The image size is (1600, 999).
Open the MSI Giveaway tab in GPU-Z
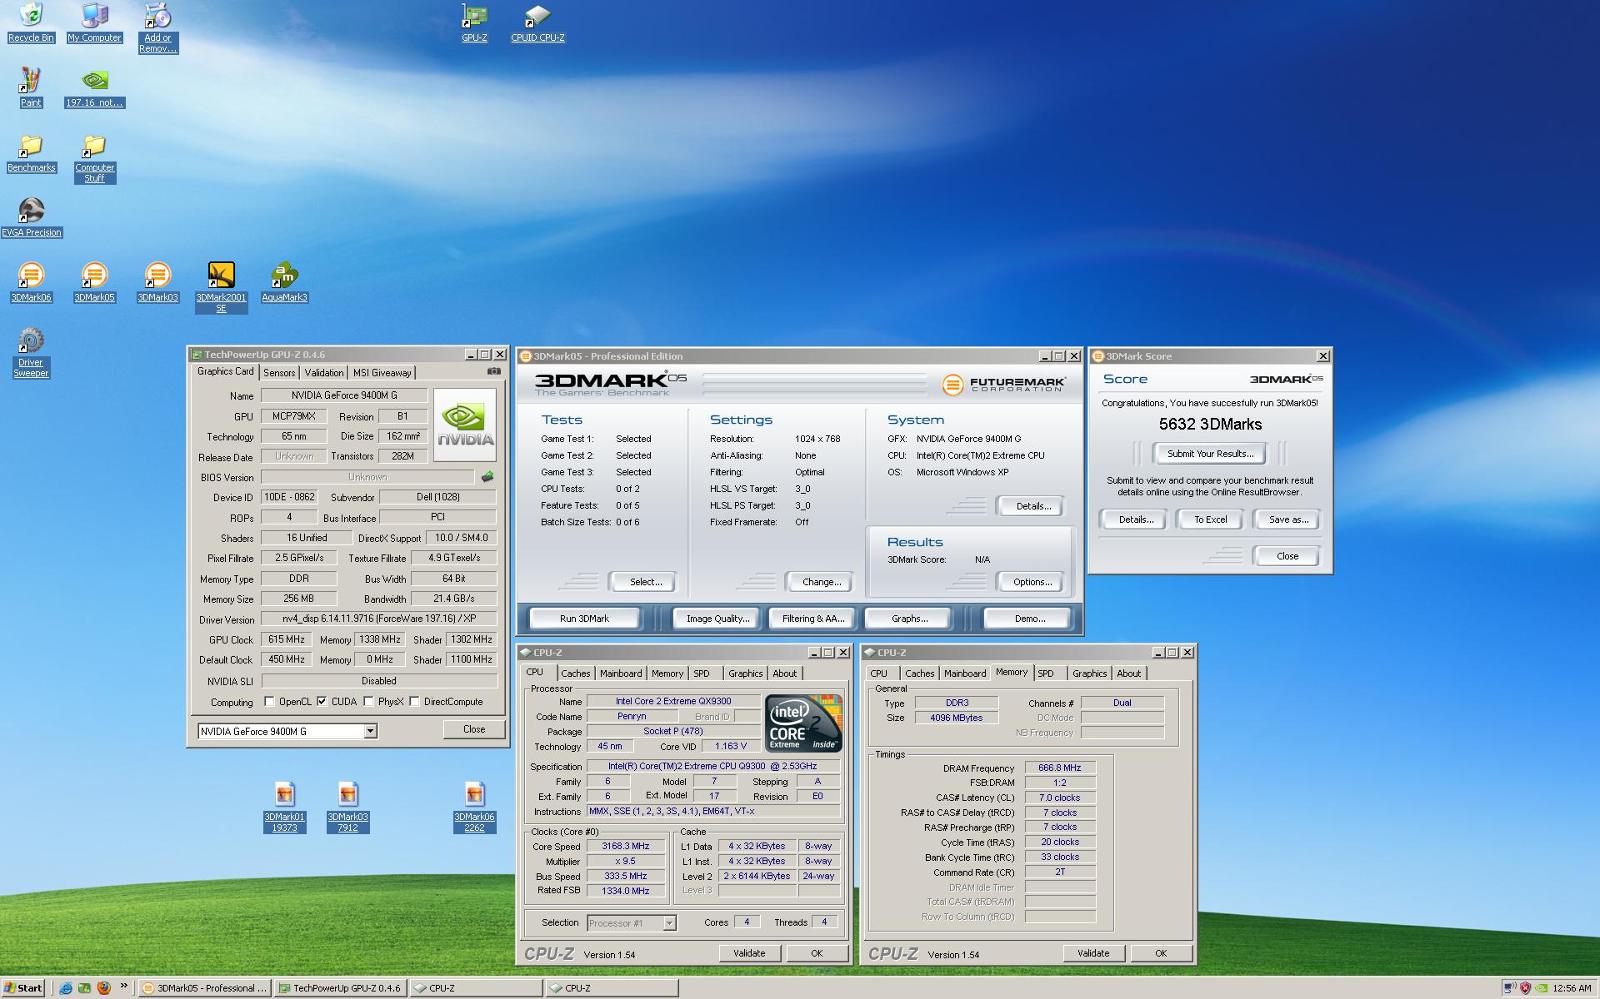(x=382, y=372)
